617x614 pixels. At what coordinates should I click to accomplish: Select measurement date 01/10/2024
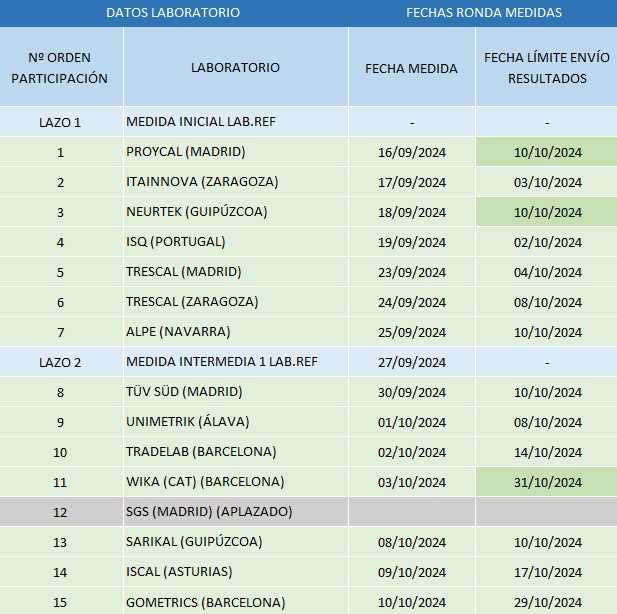pos(412,422)
